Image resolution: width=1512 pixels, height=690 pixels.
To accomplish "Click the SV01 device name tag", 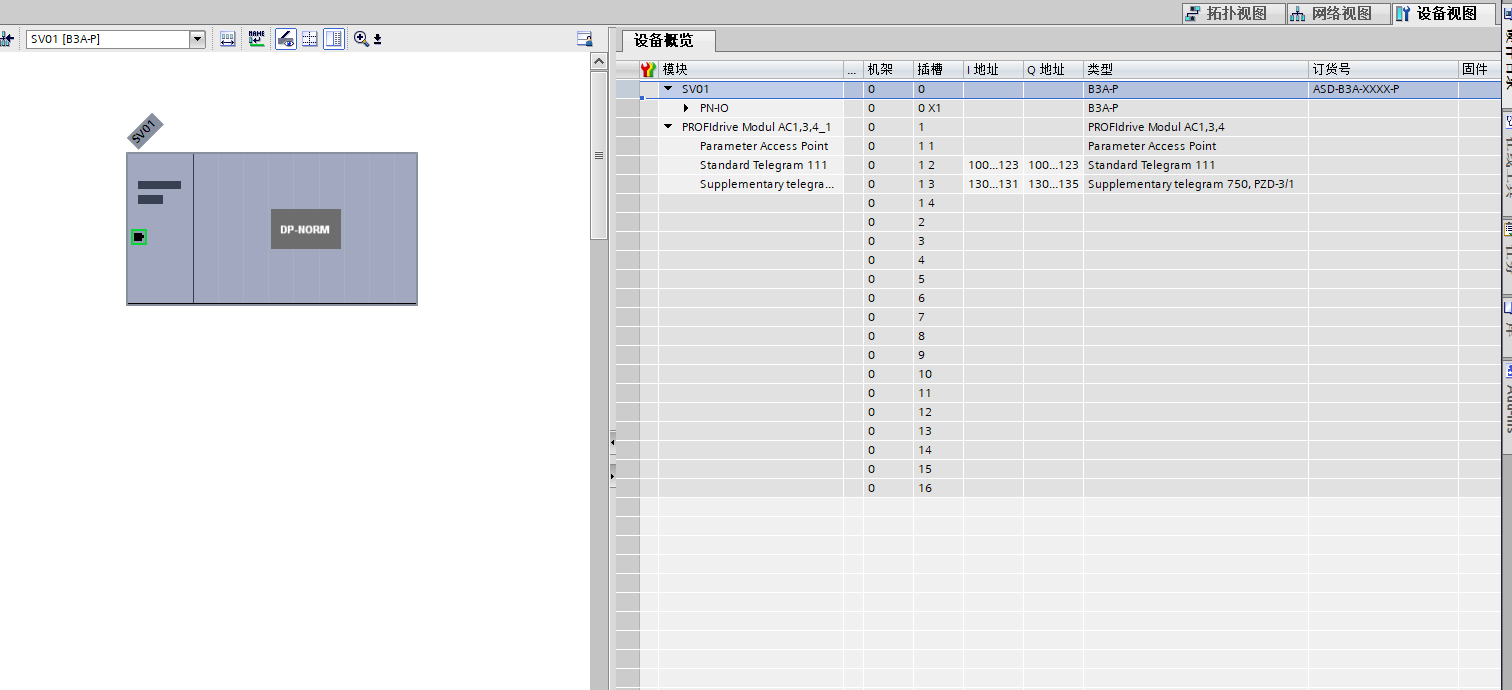I will 145,131.
